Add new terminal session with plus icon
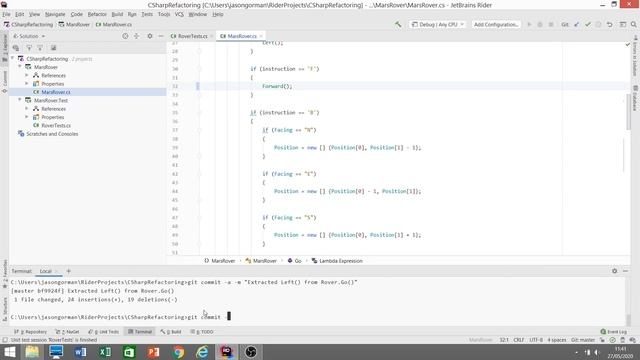Viewport: 640px width, 360px height. pyautogui.click(x=69, y=271)
